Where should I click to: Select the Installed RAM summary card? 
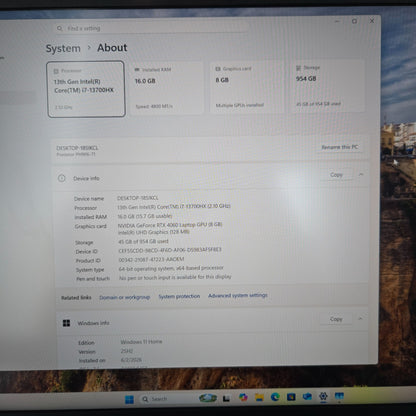(166, 88)
